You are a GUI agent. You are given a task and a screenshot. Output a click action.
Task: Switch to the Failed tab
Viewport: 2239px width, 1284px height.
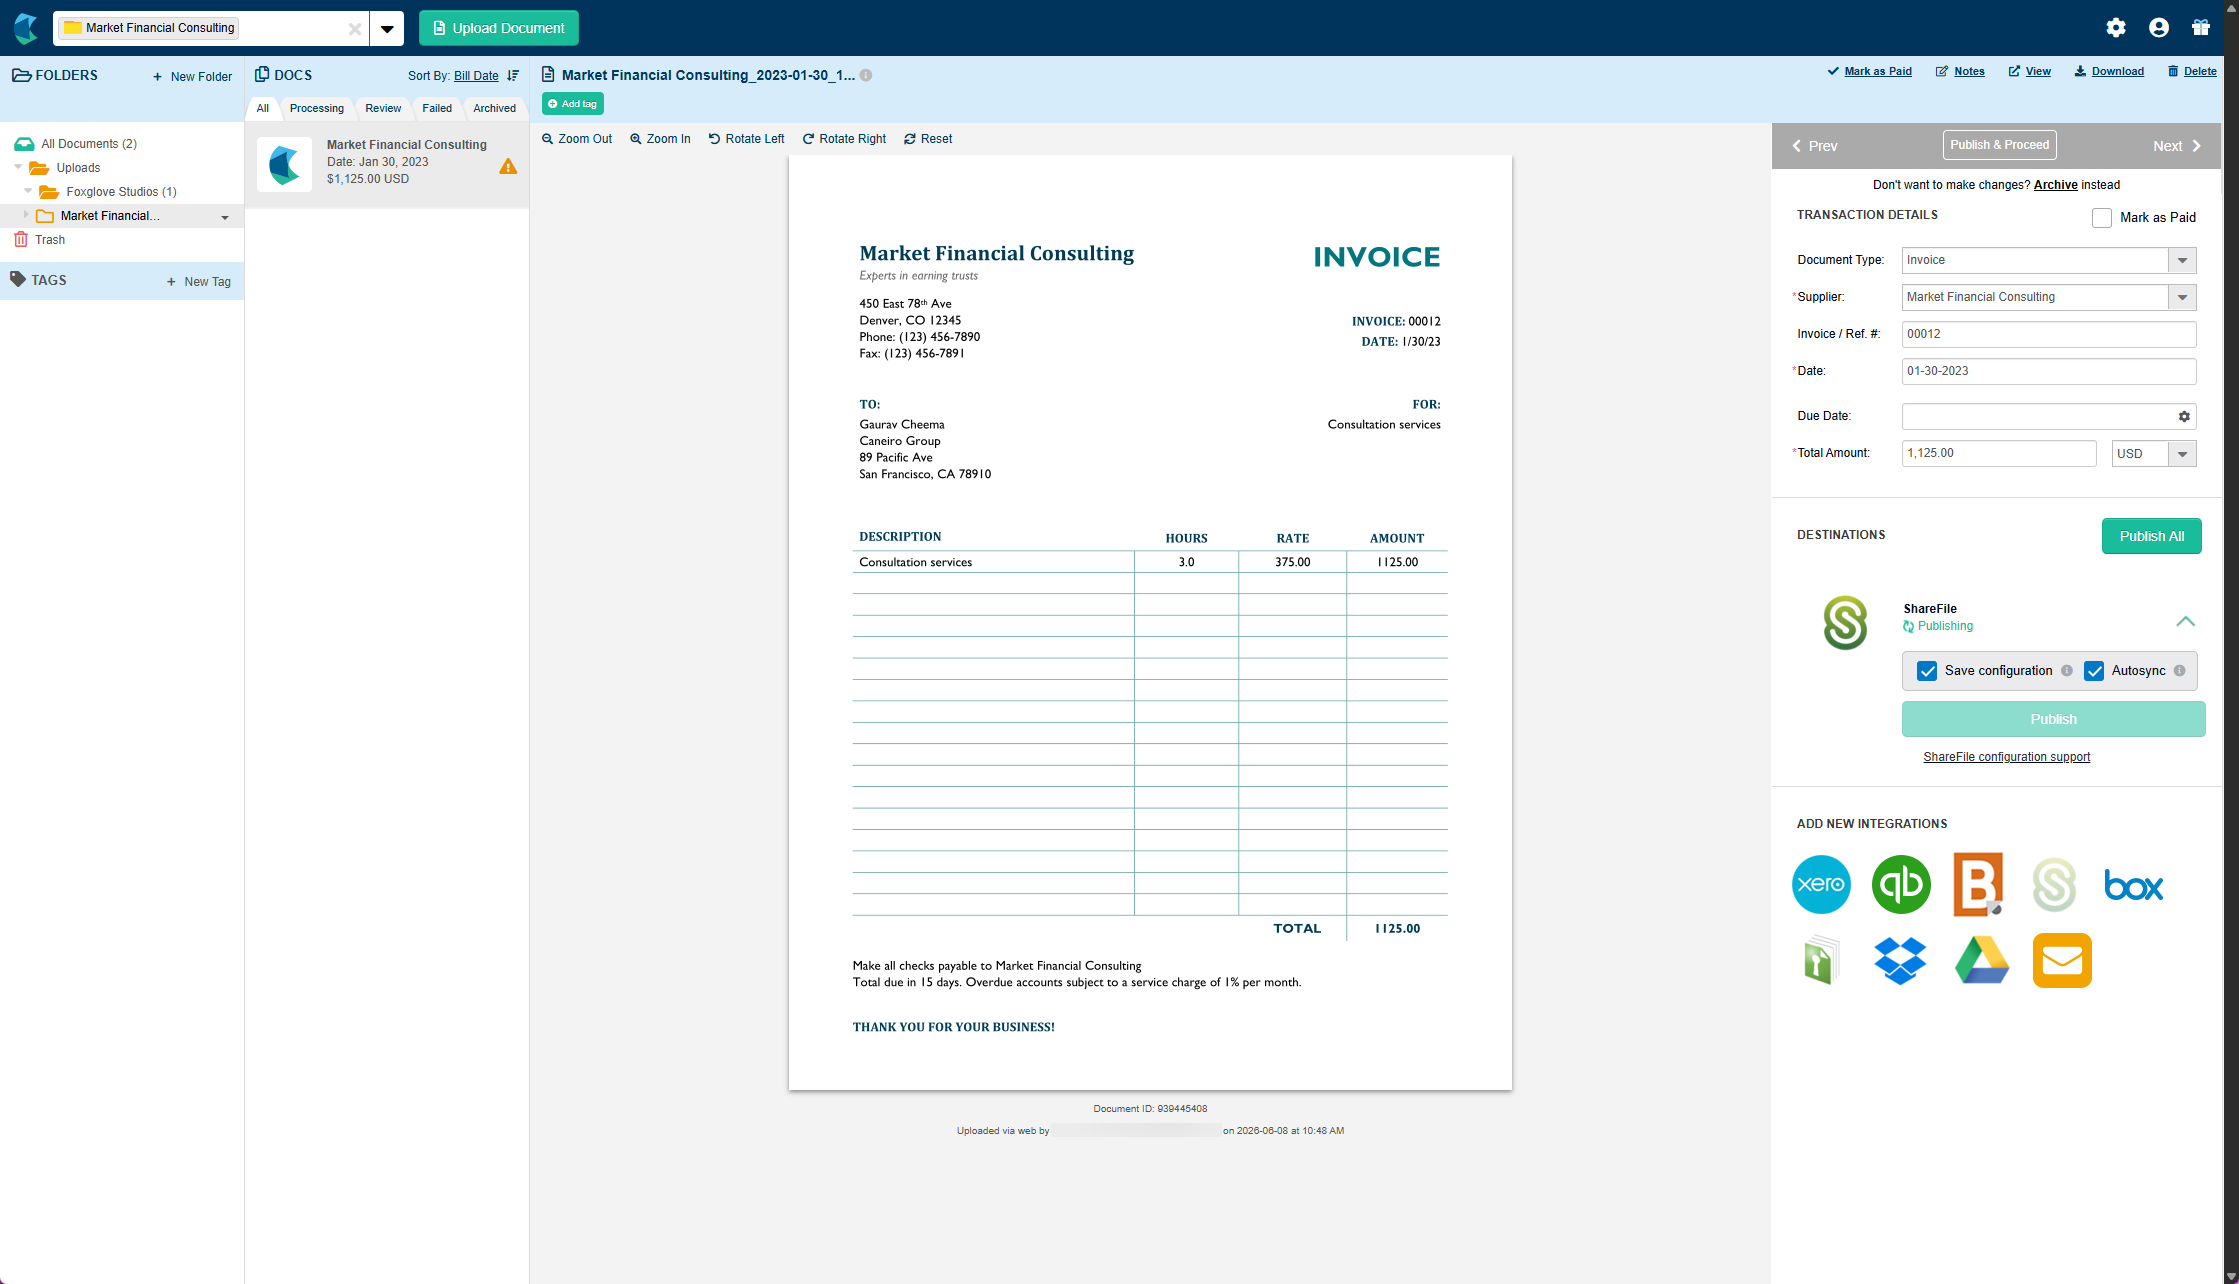pos(436,108)
